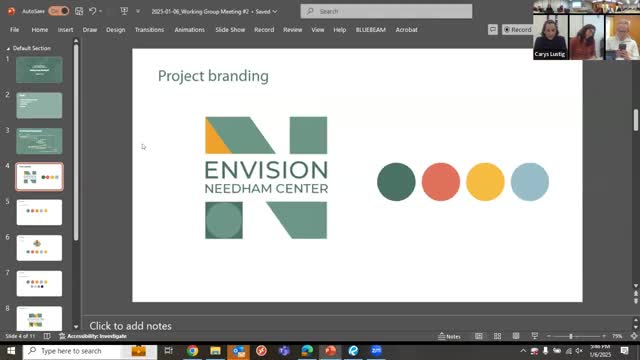Open the Acrobat tab
The image size is (640, 360).
click(x=407, y=29)
